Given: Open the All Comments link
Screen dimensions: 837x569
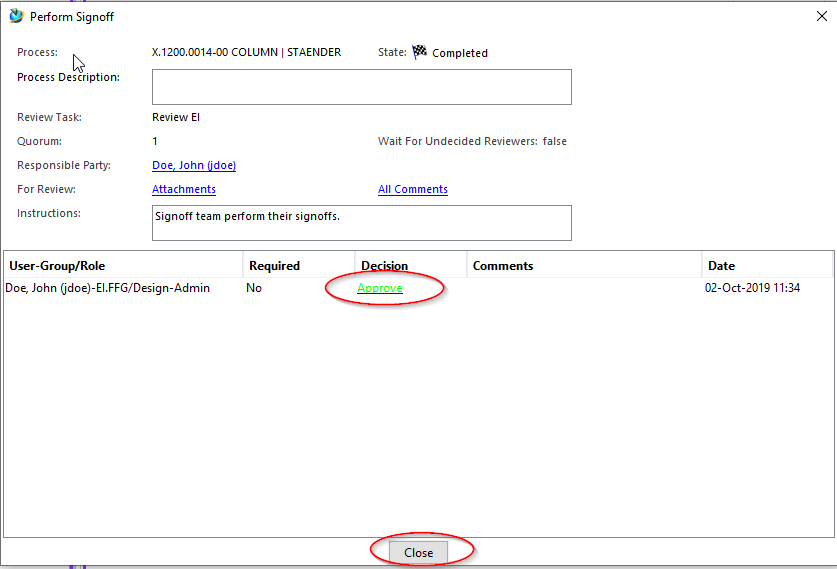Looking at the screenshot, I should pyautogui.click(x=412, y=189).
